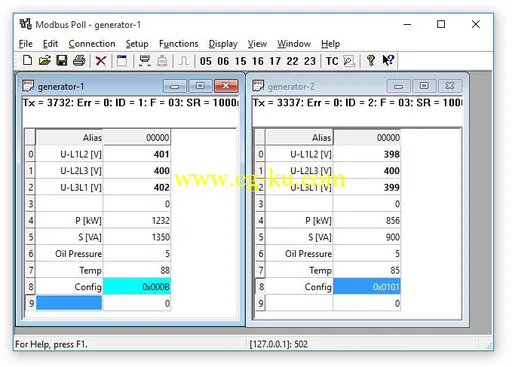Select function 15 toolbar button

click(x=240, y=61)
